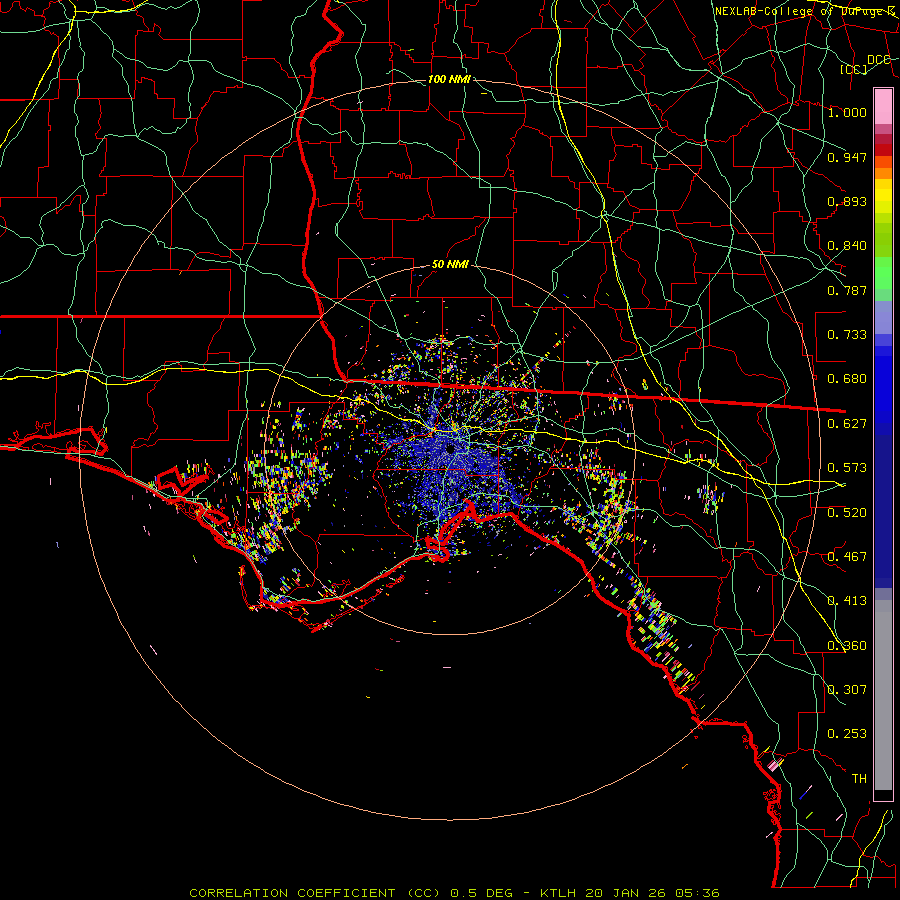Click the 50 NMI range ring label
This screenshot has height=900, width=900.
[x=450, y=265]
